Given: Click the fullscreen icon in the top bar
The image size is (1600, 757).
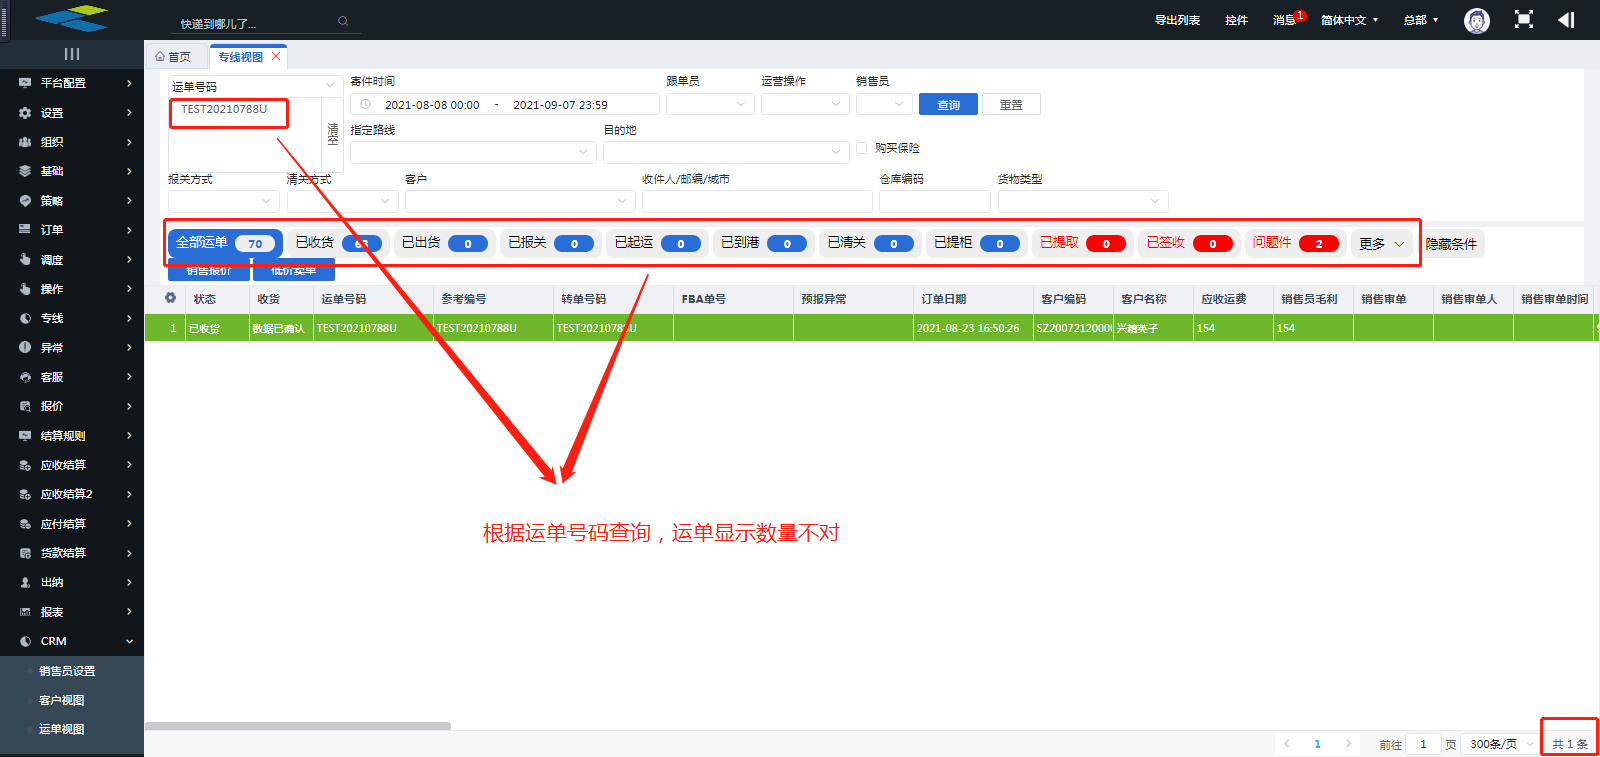Looking at the screenshot, I should click(1523, 20).
